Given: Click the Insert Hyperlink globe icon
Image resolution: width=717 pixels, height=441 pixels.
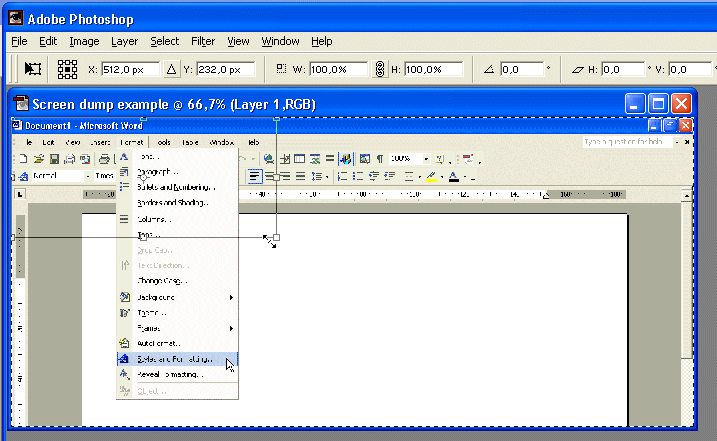Looking at the screenshot, I should coord(269,159).
